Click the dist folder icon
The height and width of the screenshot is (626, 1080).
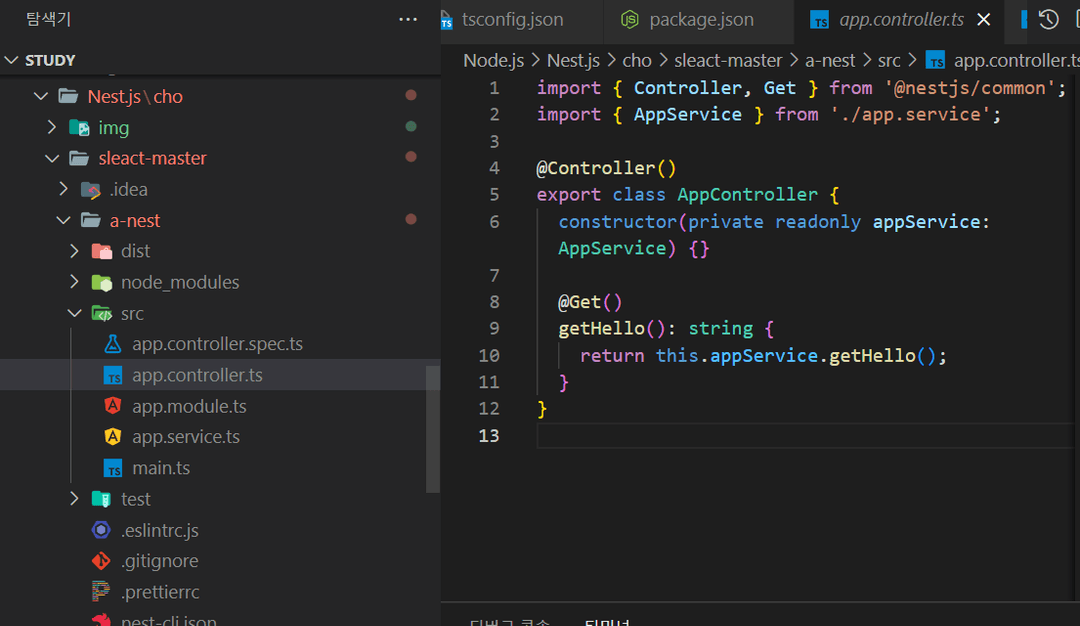pyautogui.click(x=102, y=251)
